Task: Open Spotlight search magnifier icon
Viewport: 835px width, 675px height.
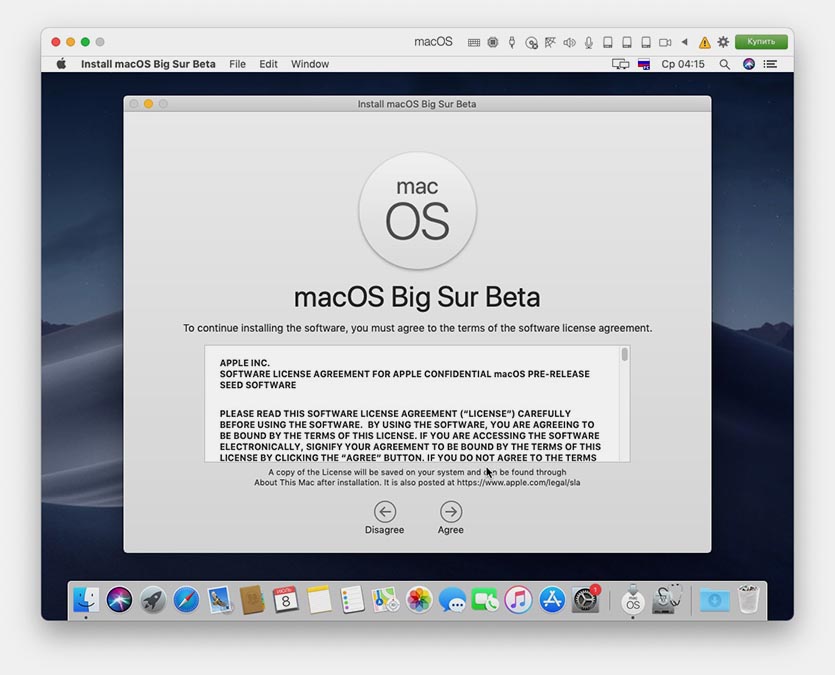Action: pos(724,64)
